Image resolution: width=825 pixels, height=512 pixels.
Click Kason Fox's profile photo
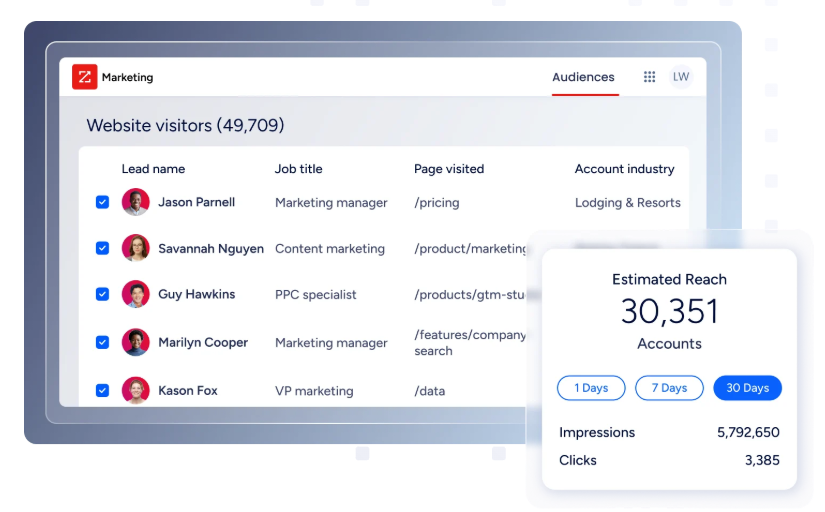click(136, 390)
